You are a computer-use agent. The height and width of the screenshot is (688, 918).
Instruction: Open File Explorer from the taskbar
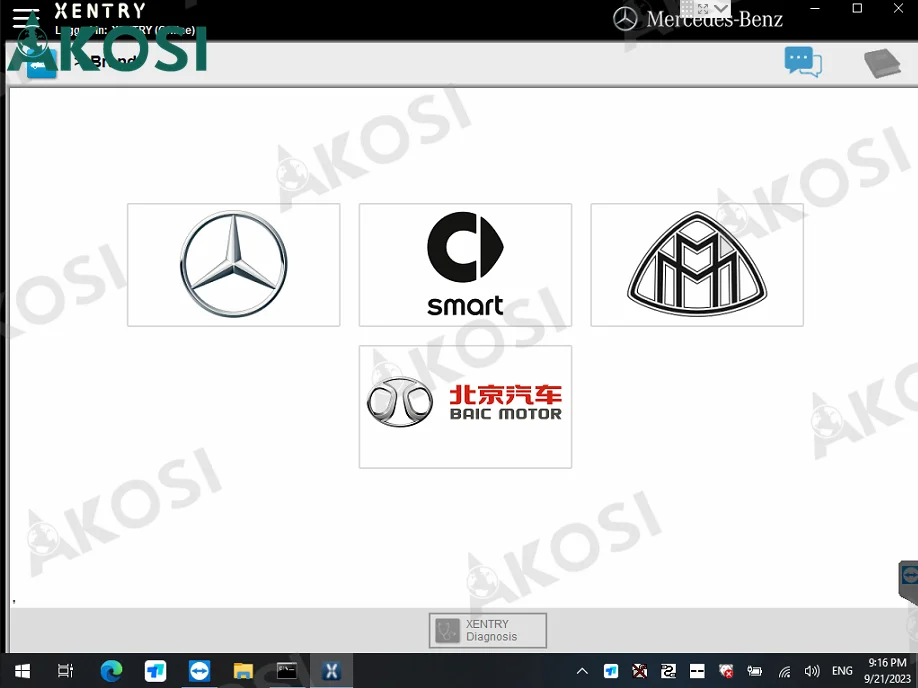coord(243,671)
